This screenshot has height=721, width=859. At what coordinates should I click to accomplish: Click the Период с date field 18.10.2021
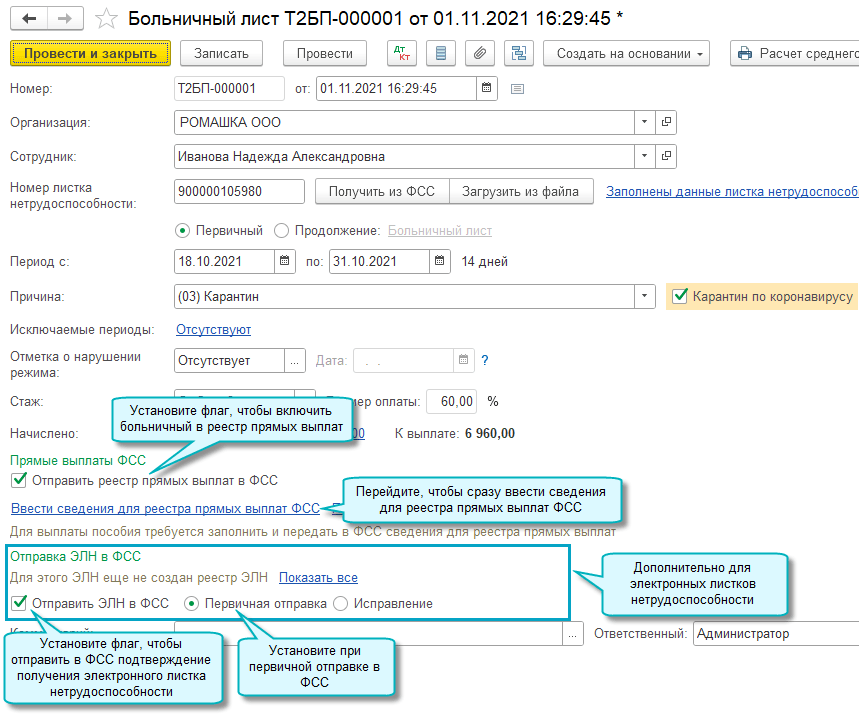coord(225,261)
